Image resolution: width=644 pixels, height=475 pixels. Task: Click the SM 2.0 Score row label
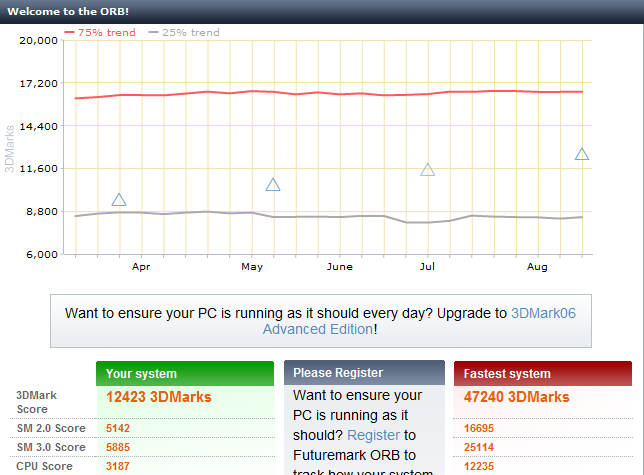[51, 428]
